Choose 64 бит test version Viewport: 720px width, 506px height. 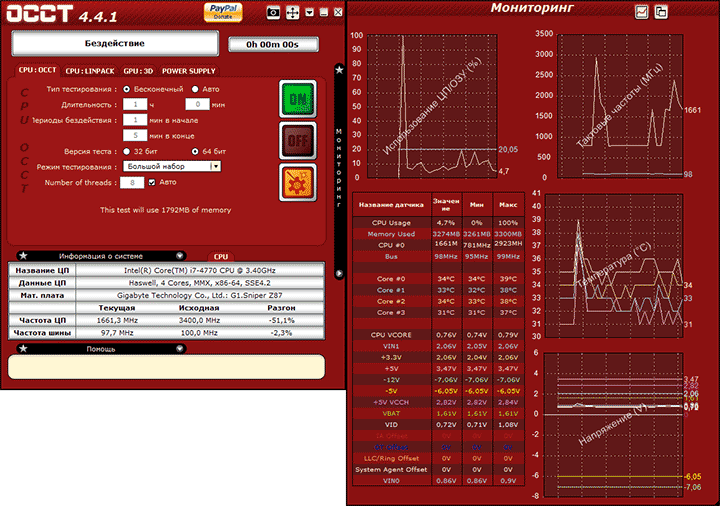click(x=195, y=151)
